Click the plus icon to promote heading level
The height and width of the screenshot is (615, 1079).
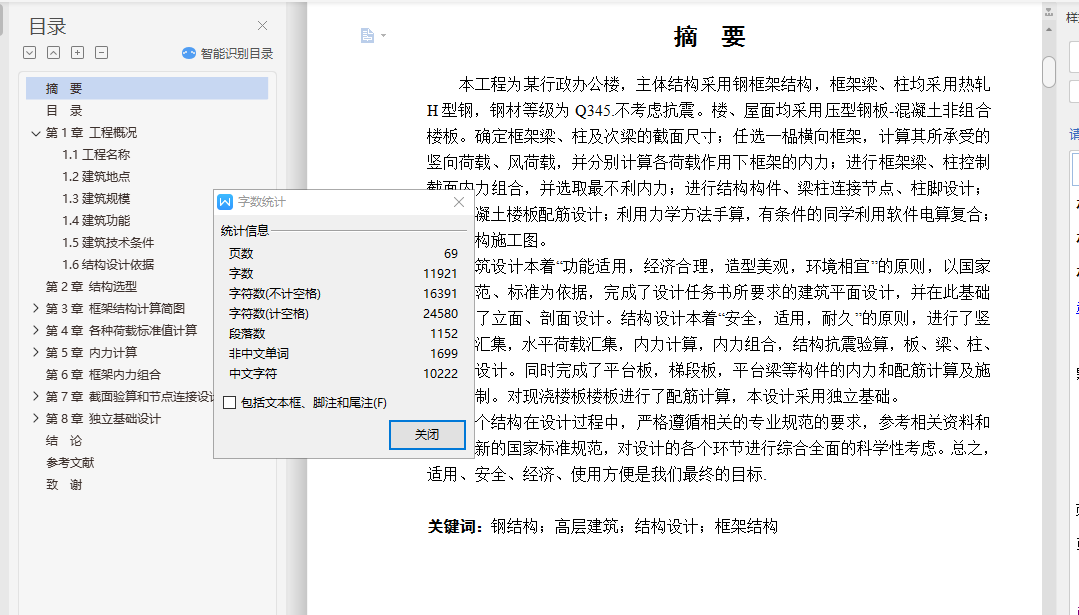pos(78,53)
